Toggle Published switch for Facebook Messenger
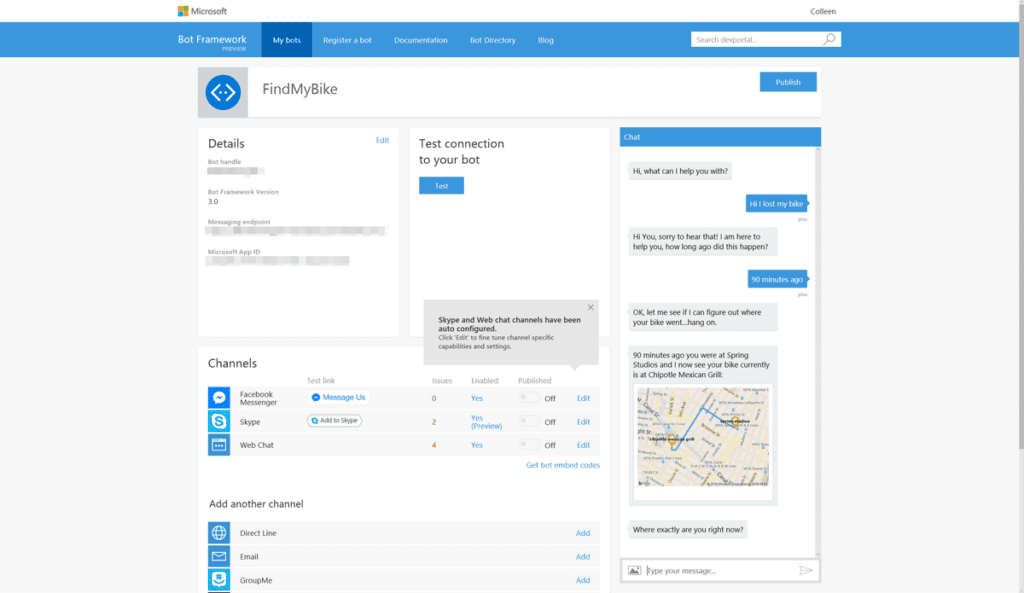 point(529,398)
